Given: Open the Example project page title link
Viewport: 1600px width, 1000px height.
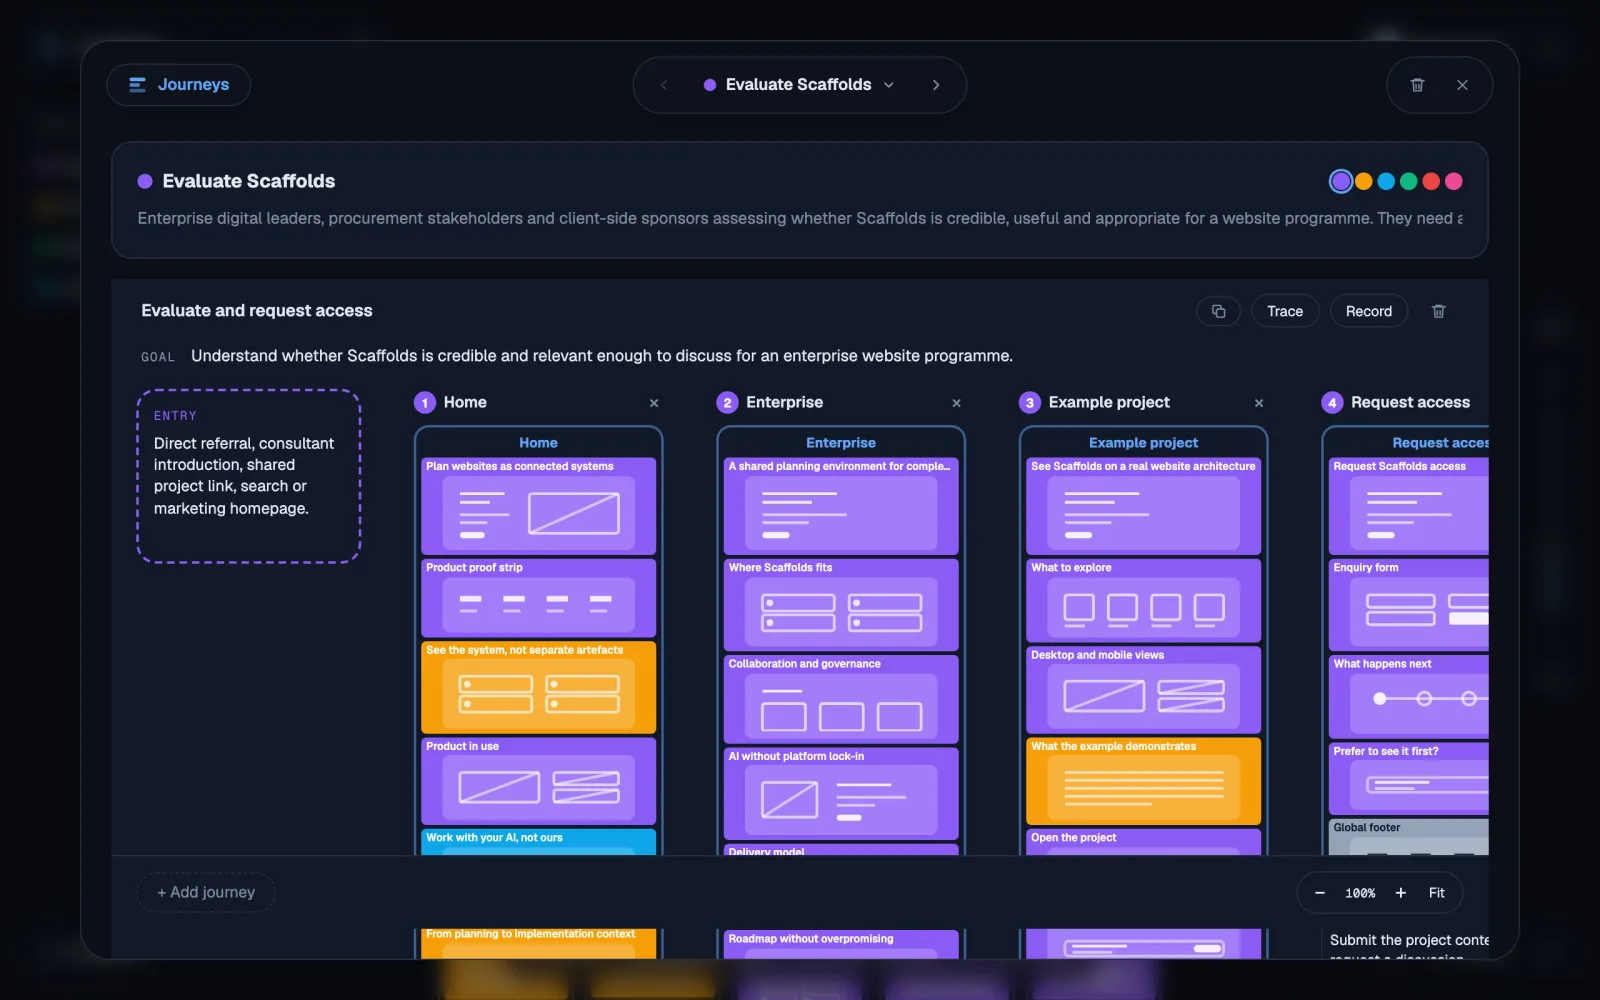Looking at the screenshot, I should 1143,443.
